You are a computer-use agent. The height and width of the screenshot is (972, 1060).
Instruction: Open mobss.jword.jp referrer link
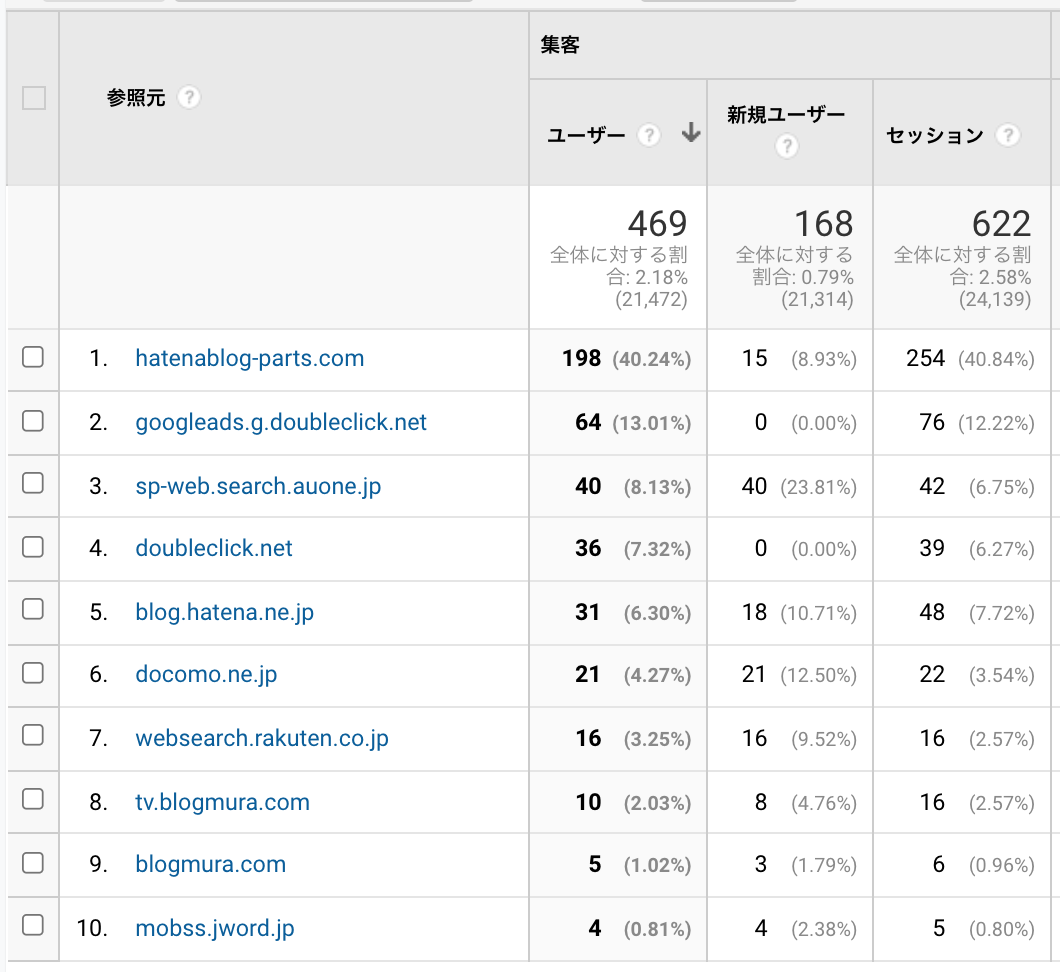pyautogui.click(x=214, y=929)
